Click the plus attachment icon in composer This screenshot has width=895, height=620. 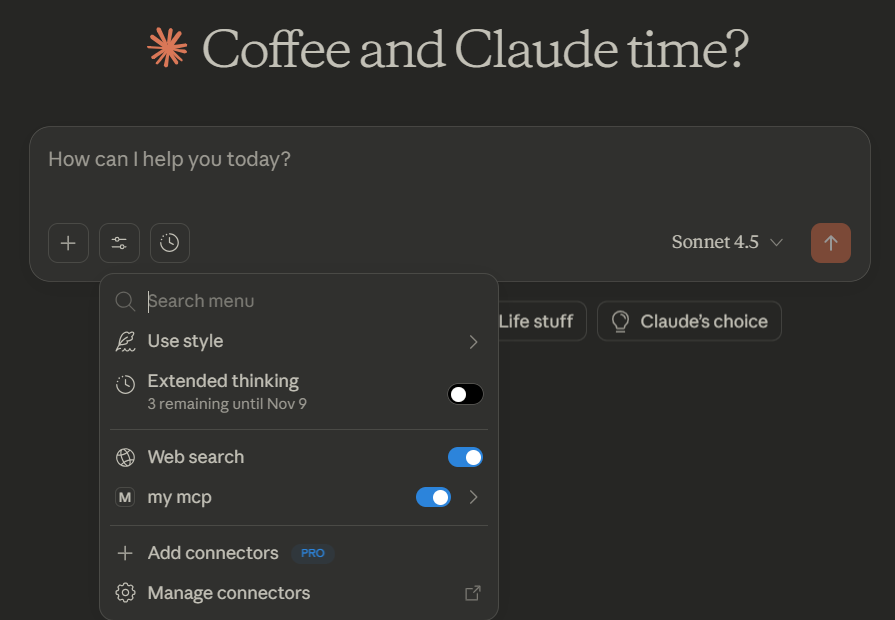[x=68, y=242]
